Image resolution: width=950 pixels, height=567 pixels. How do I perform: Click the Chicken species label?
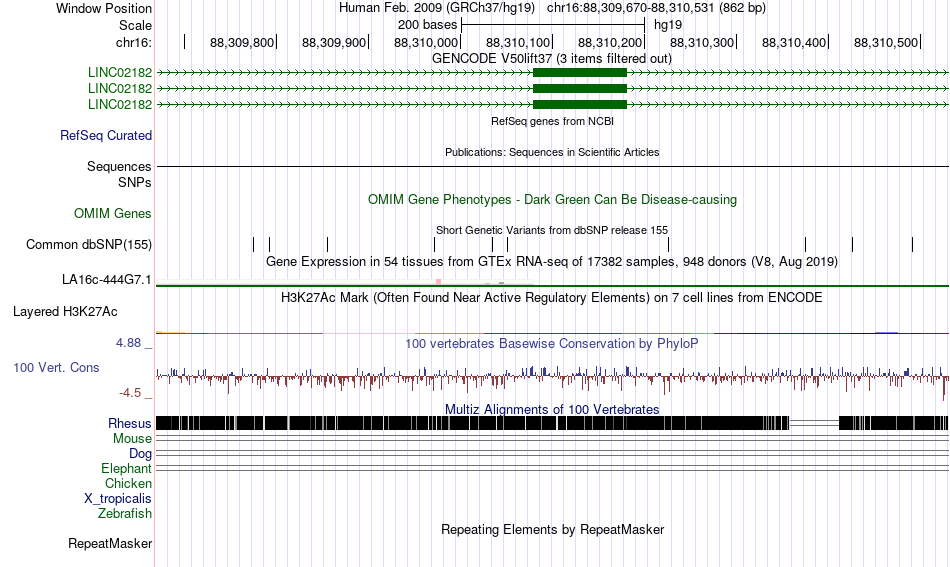[x=128, y=483]
